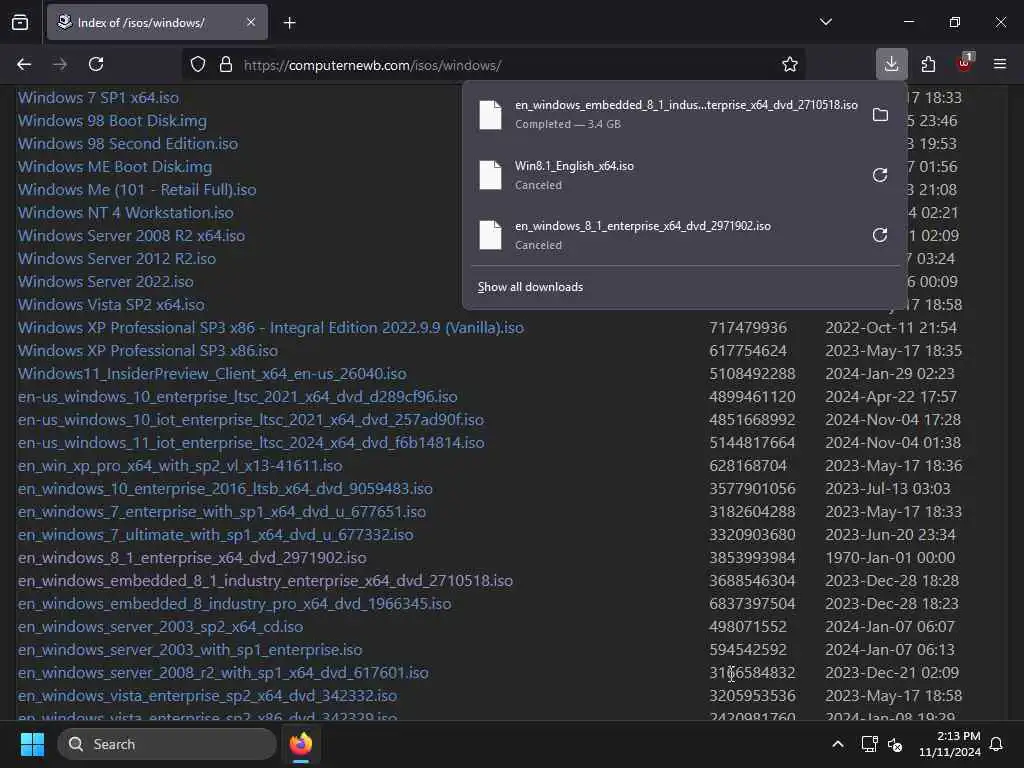
Task: Open en_windows_server_2003_sp2_x64_cd.iso
Action: pyautogui.click(x=161, y=627)
